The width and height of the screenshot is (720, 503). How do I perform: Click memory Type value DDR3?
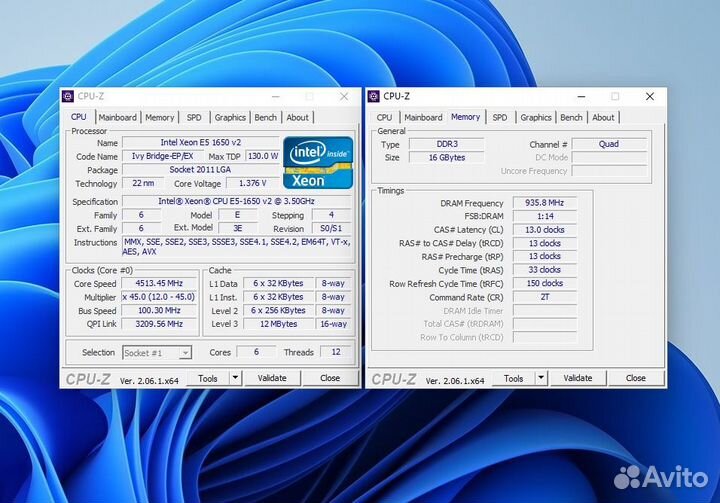pos(447,144)
